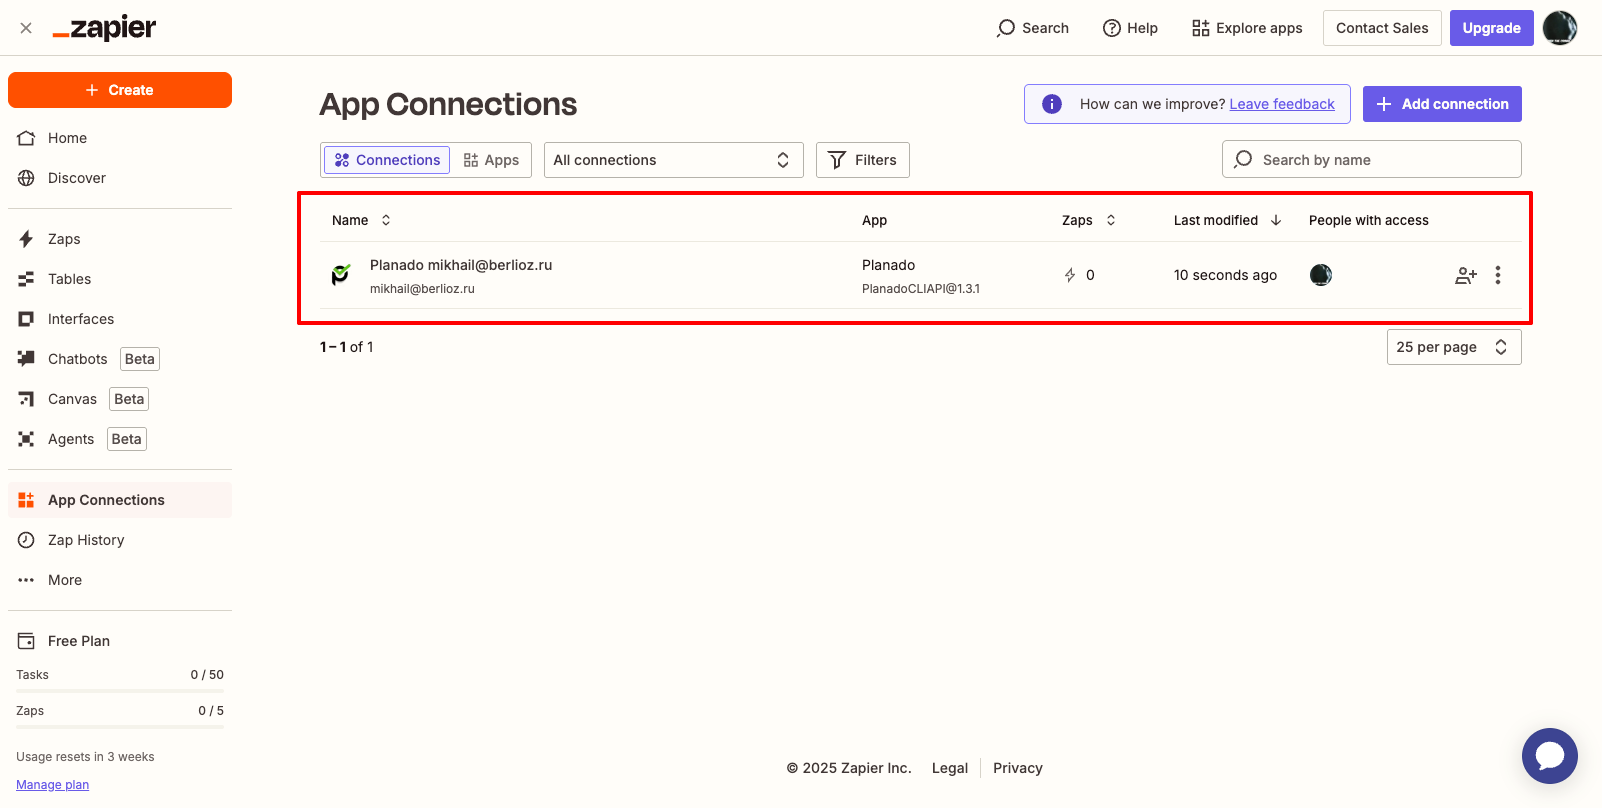The width and height of the screenshot is (1602, 808).
Task: Click the info icon in feedback banner
Action: pyautogui.click(x=1052, y=104)
